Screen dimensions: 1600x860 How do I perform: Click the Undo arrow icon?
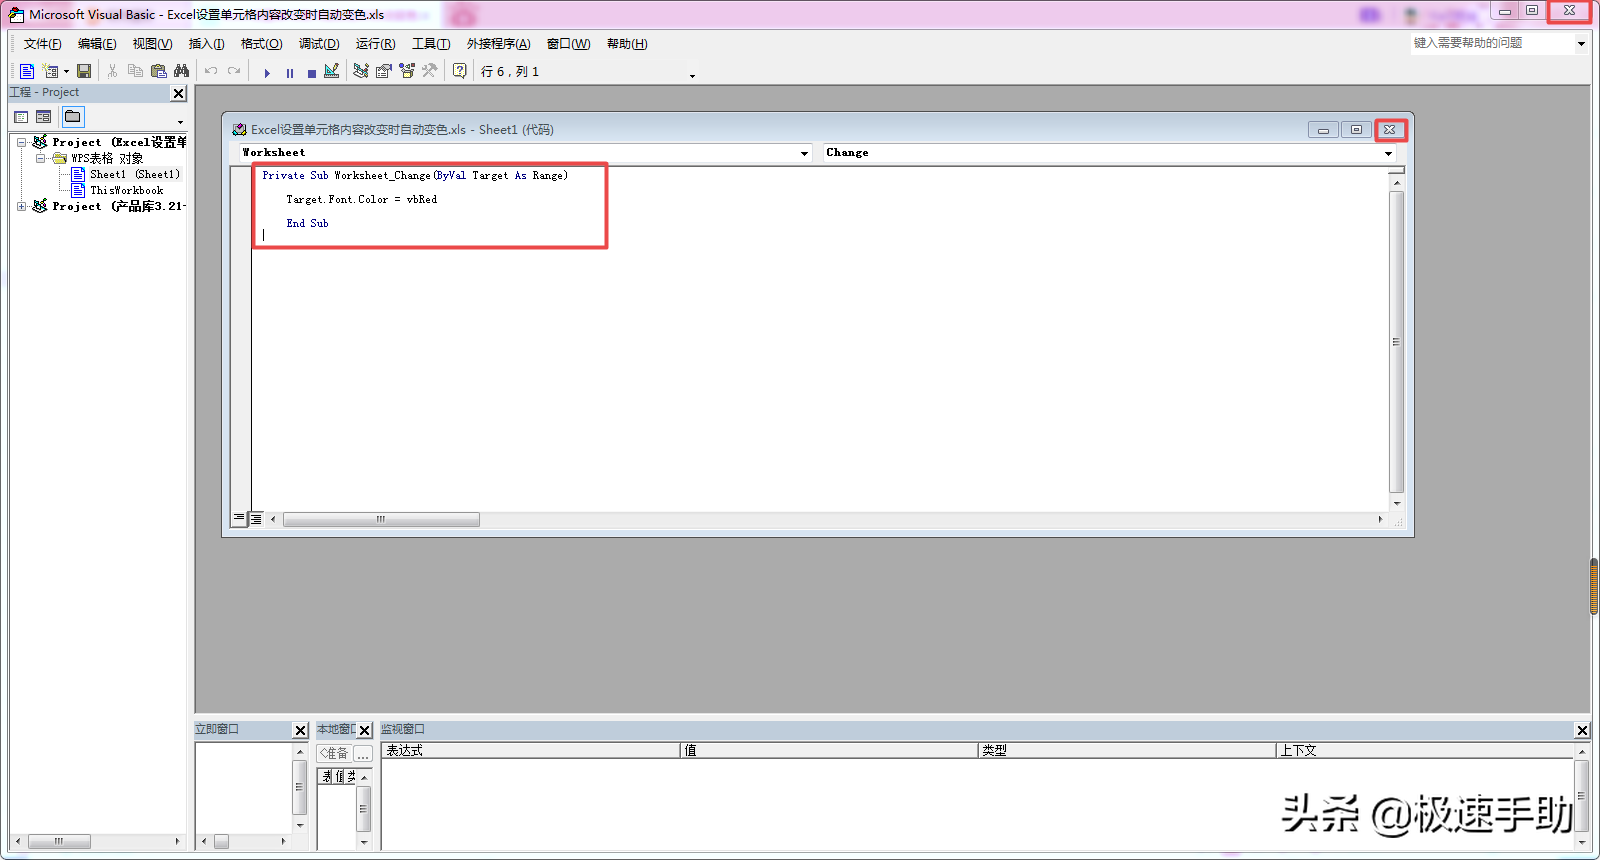click(211, 71)
